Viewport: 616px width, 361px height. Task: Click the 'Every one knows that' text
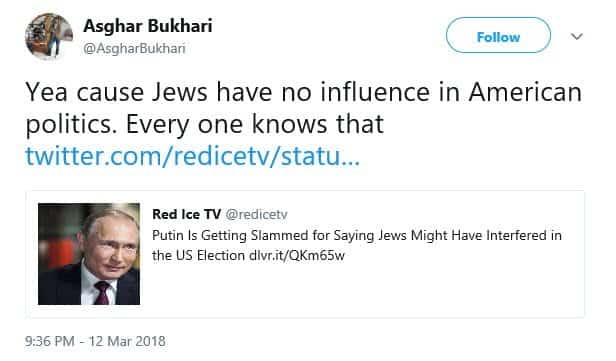point(255,124)
